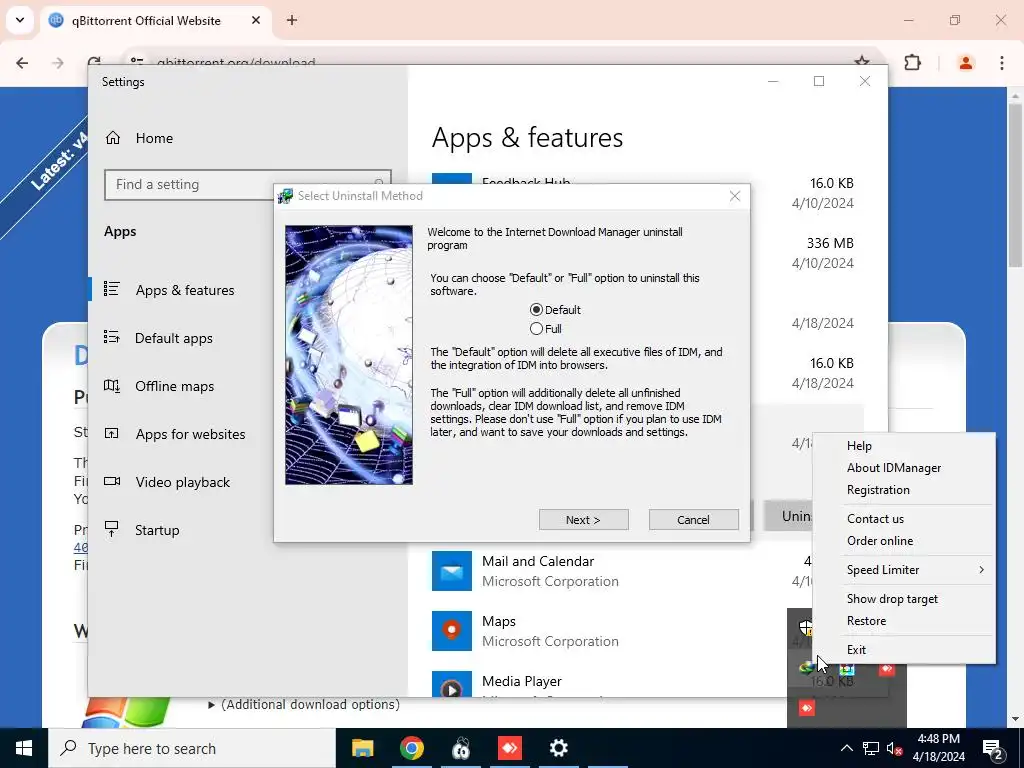Image resolution: width=1024 pixels, height=768 pixels.
Task: Click the Apps & features list icon
Action: point(112,289)
